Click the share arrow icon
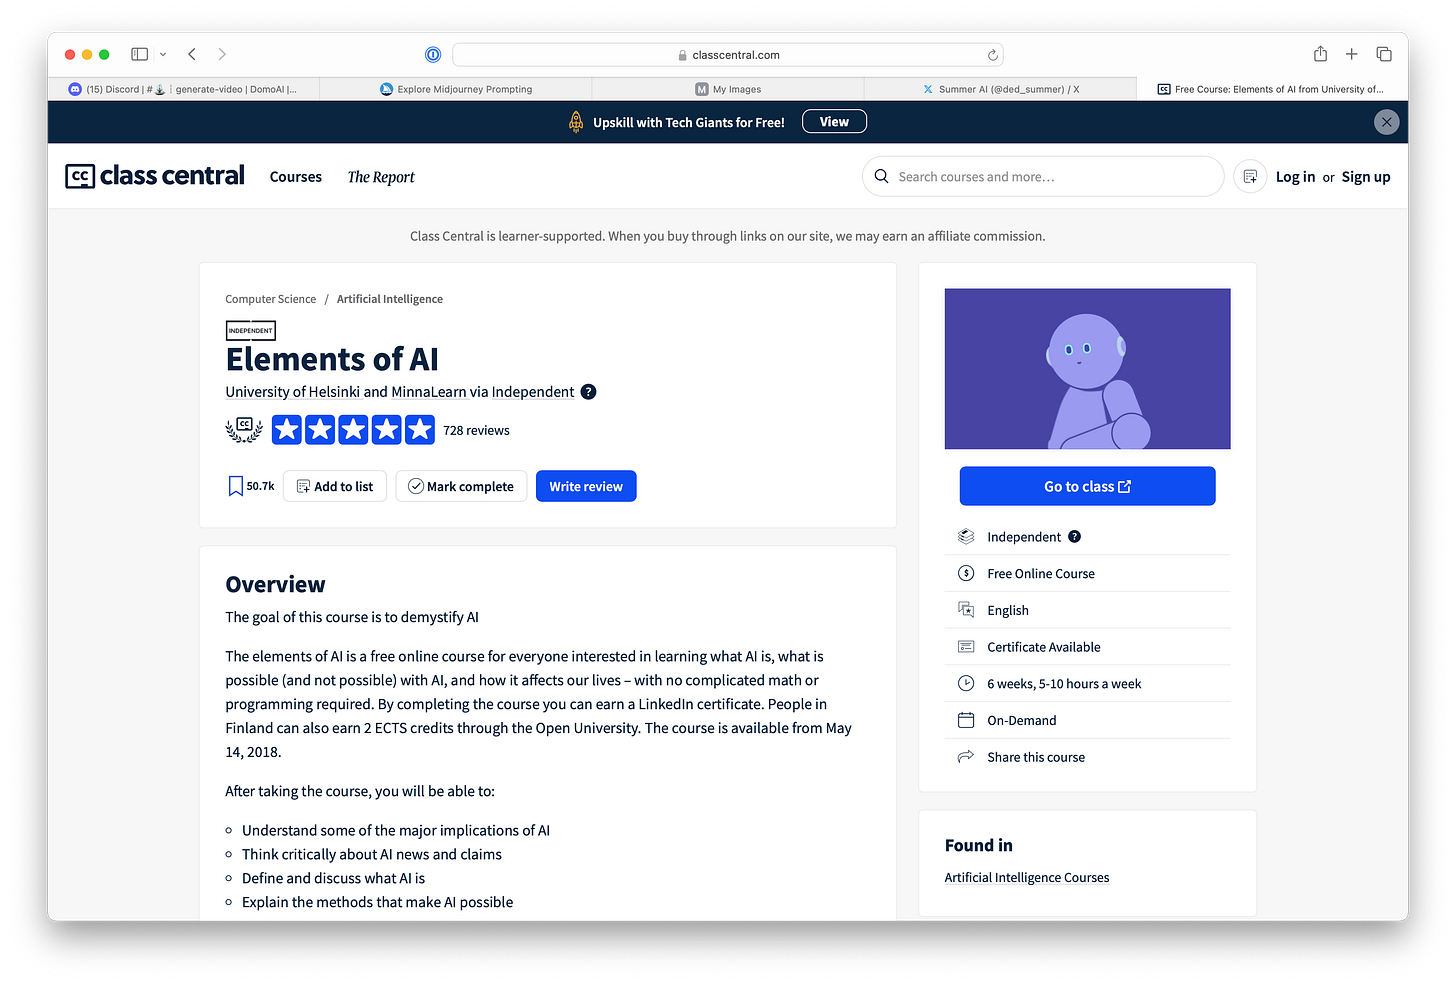Viewport: 1456px width, 984px height. point(966,757)
